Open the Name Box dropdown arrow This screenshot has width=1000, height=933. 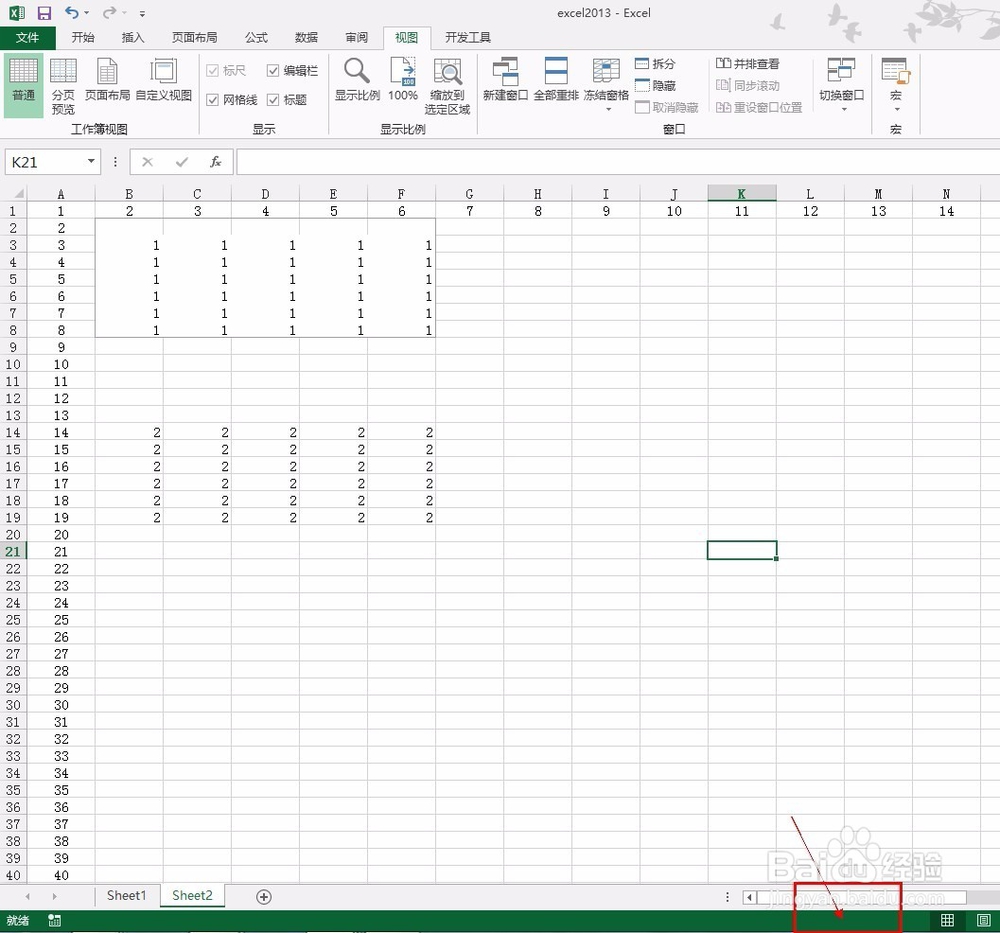coord(91,161)
